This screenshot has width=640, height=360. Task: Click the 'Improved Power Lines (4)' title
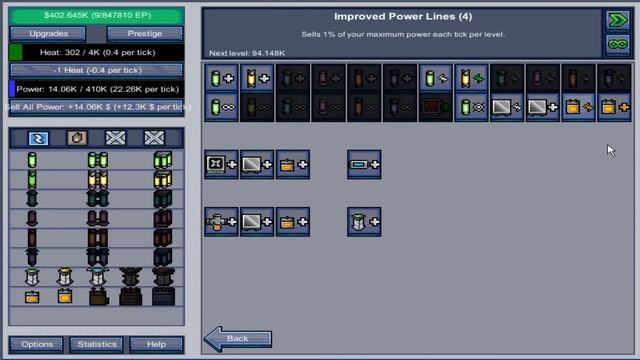click(x=403, y=17)
